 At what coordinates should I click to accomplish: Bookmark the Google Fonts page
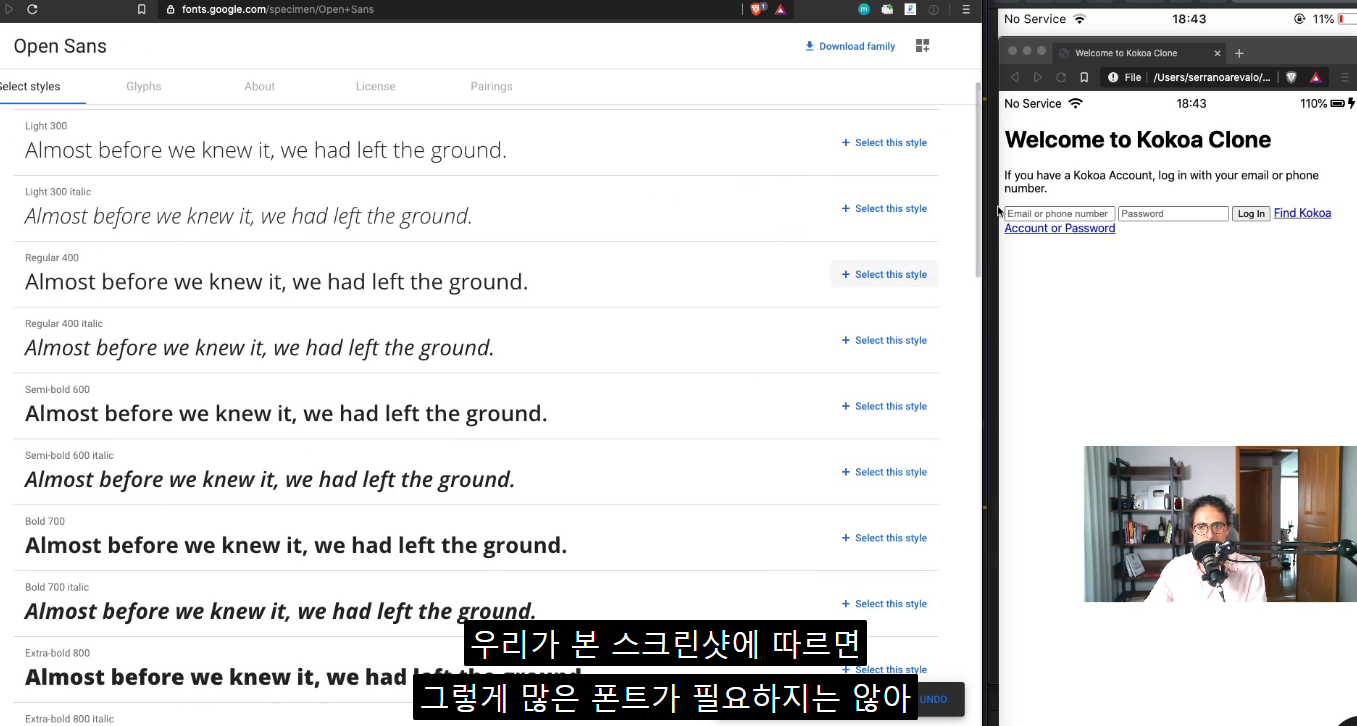point(141,9)
